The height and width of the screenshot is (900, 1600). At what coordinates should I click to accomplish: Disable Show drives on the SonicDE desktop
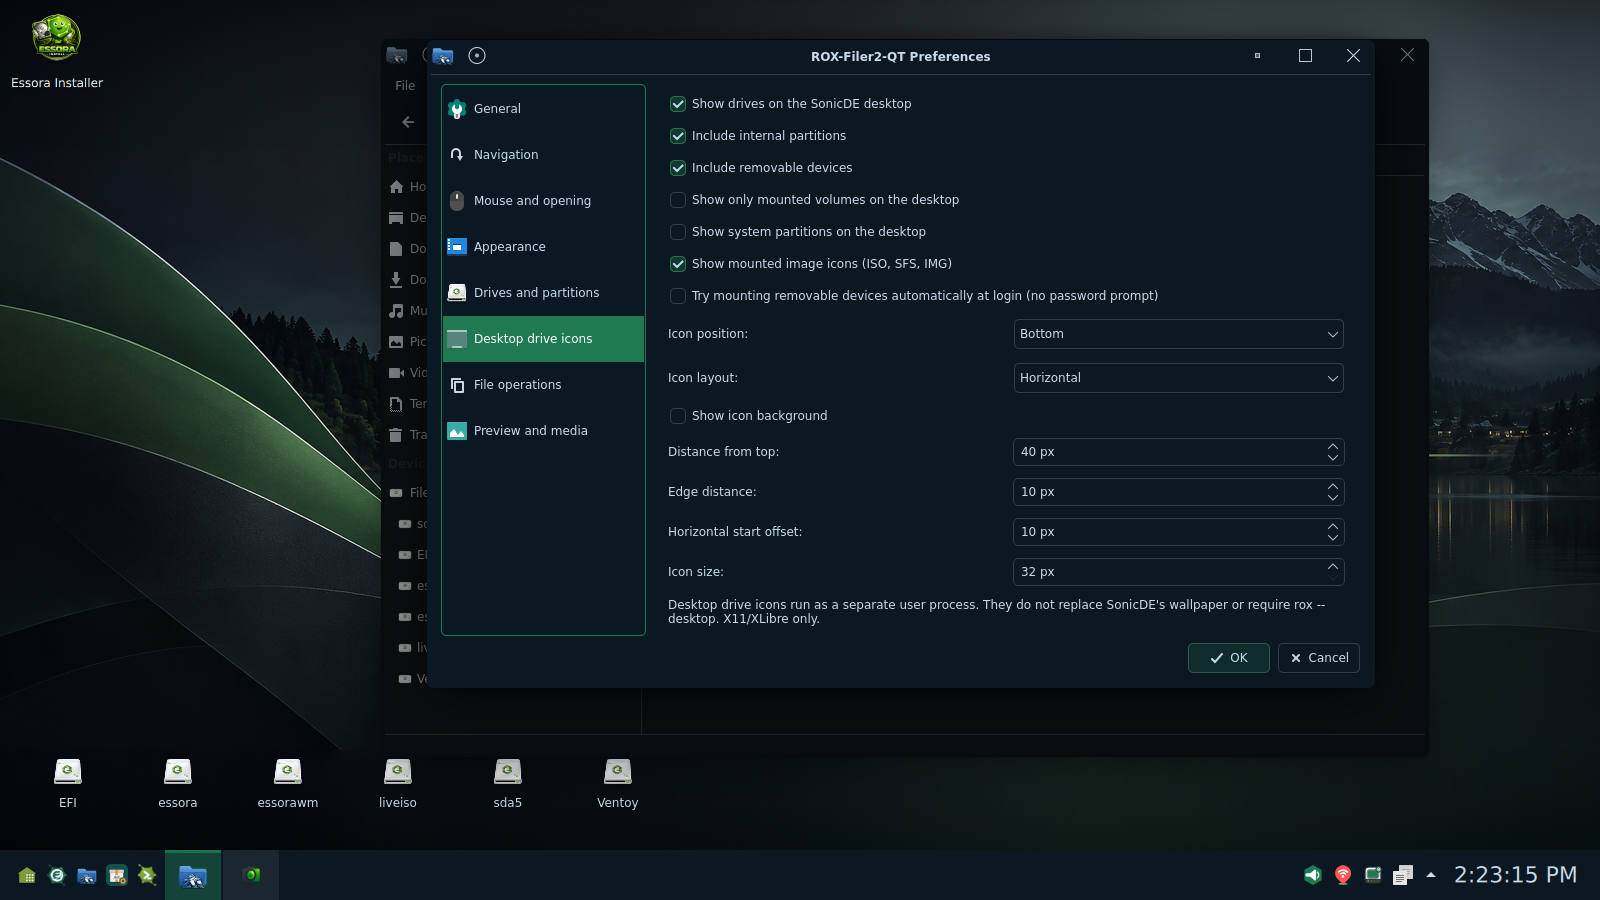(678, 104)
